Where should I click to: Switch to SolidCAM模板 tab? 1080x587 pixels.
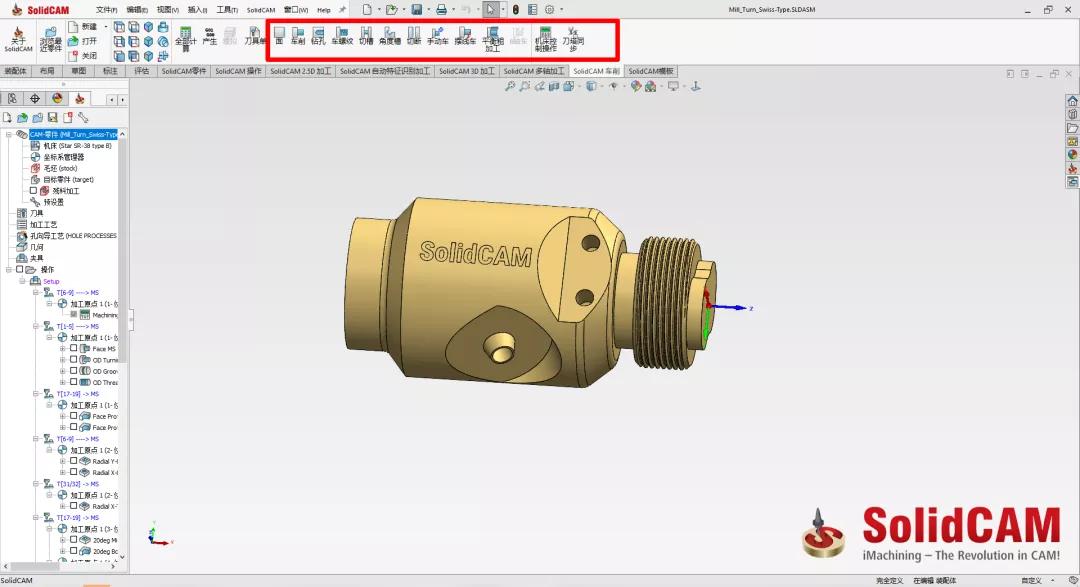coord(651,71)
